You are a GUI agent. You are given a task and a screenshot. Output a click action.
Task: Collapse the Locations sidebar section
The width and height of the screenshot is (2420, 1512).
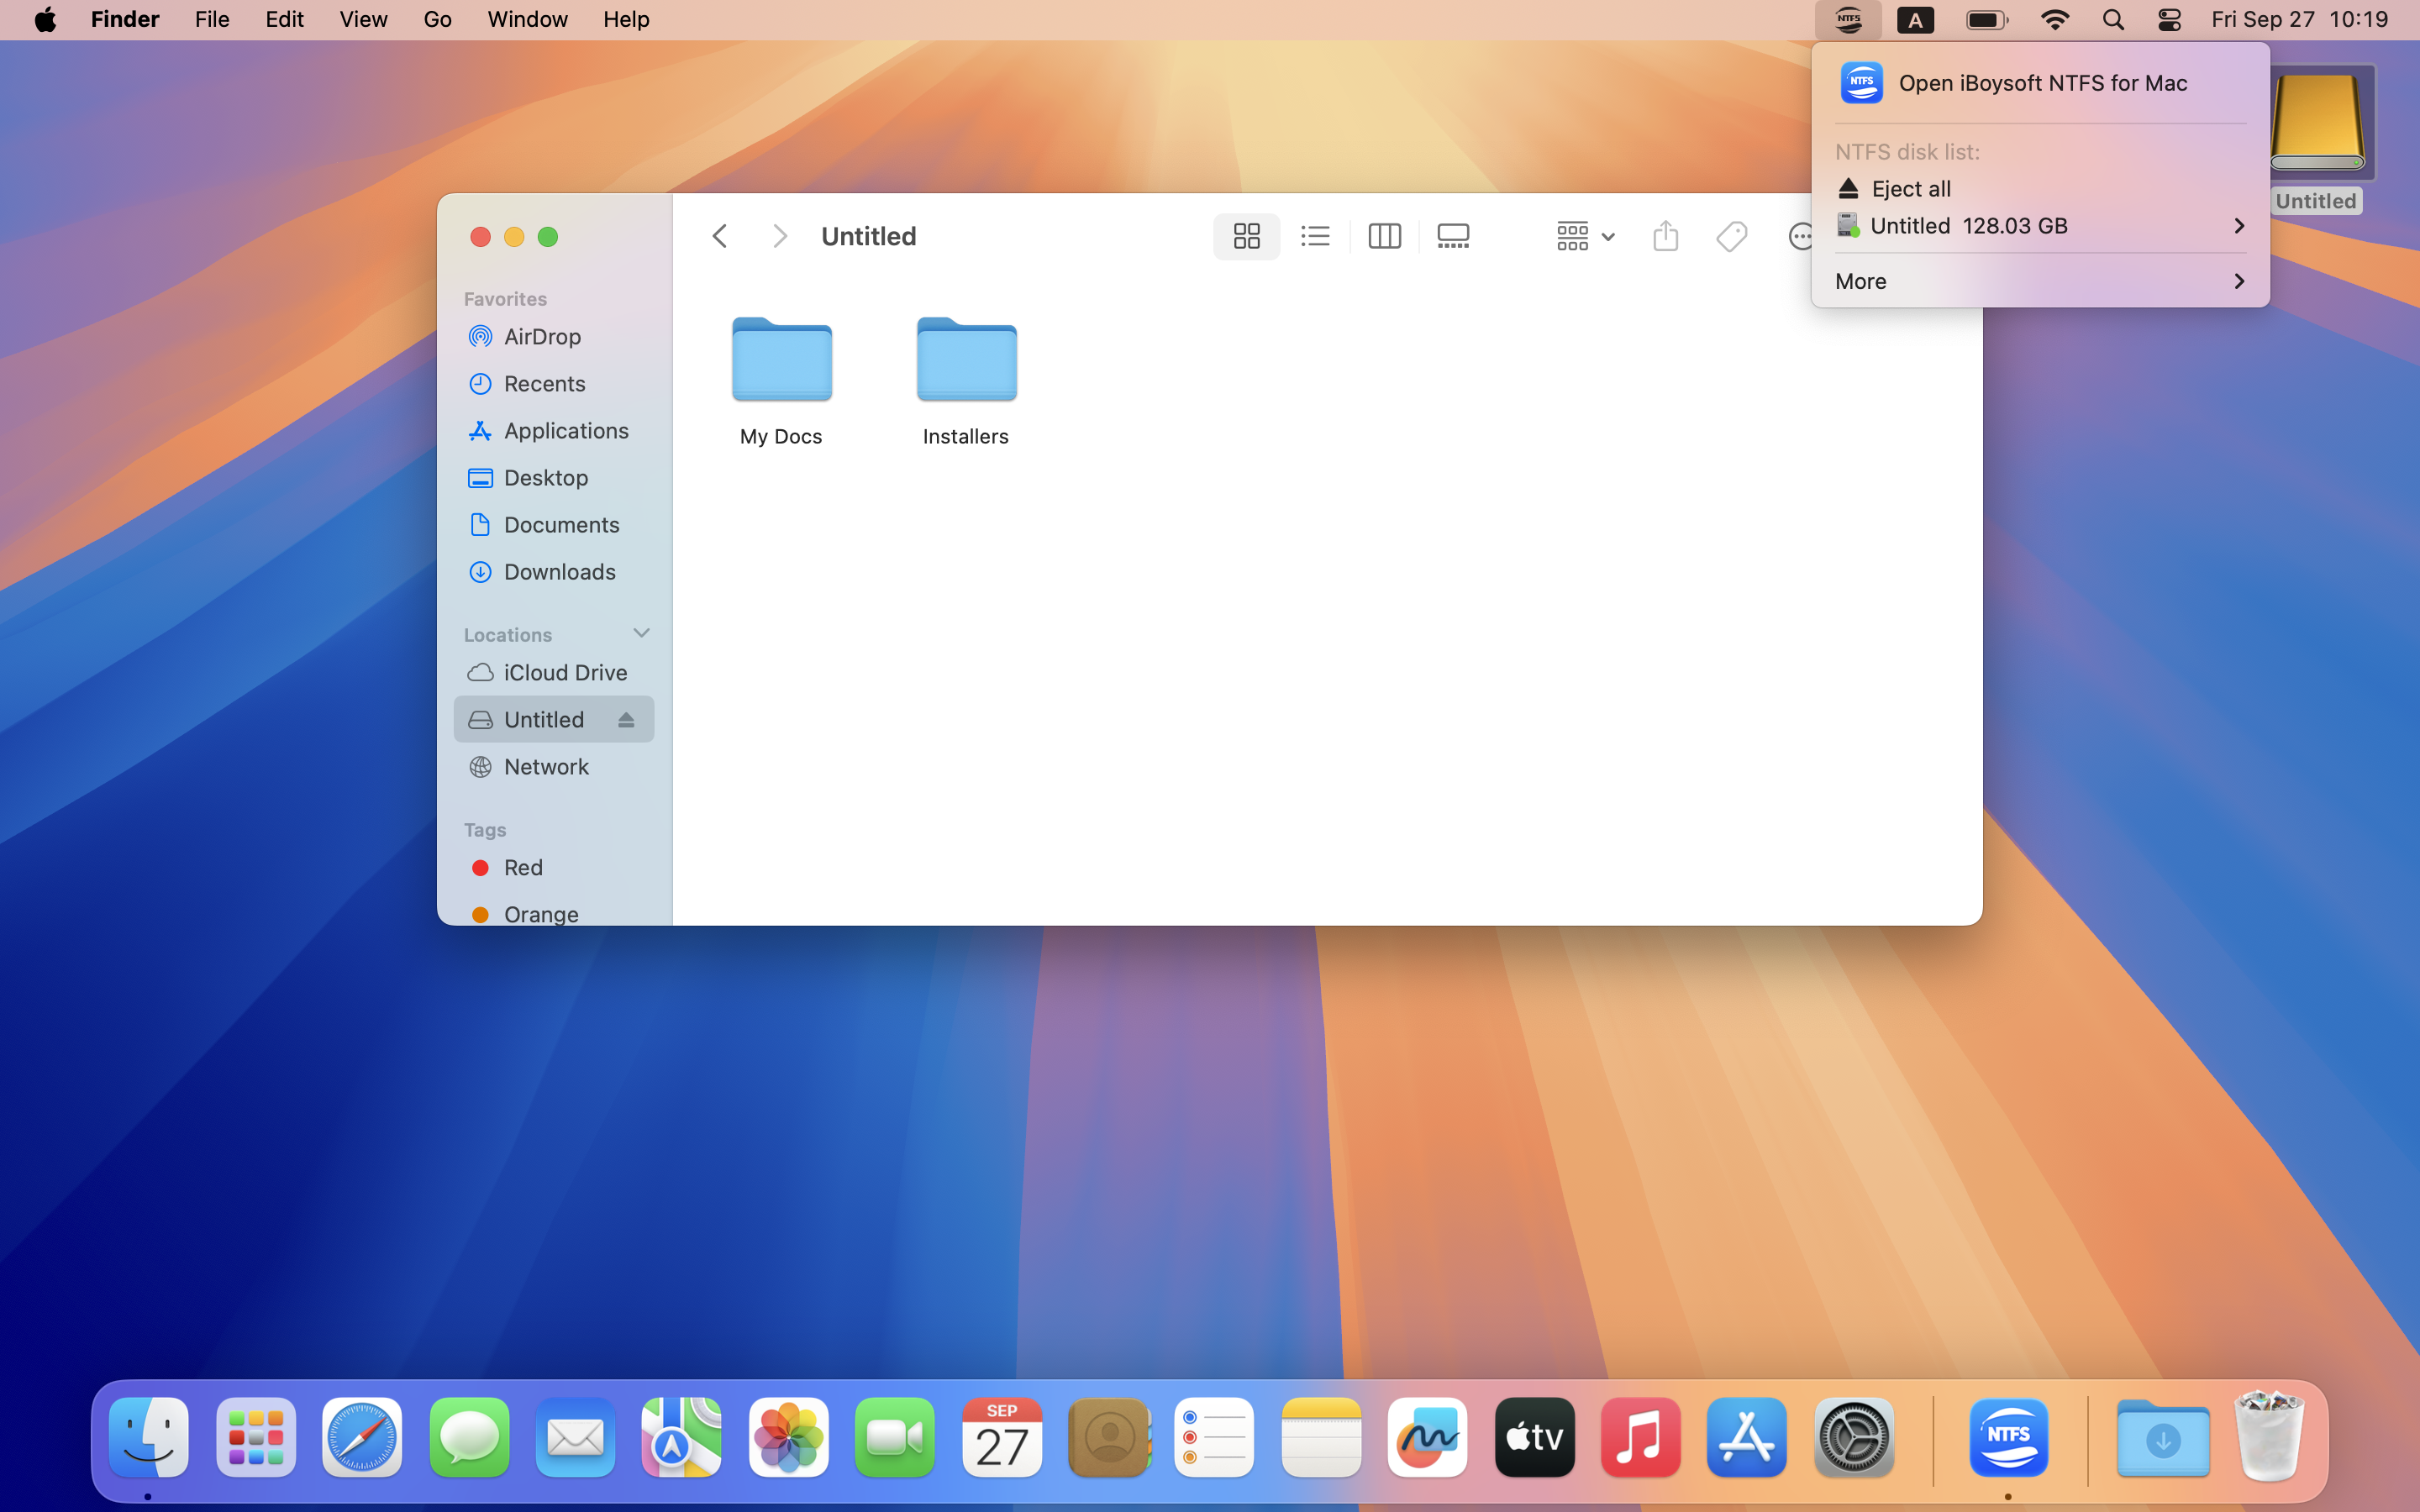pyautogui.click(x=641, y=633)
